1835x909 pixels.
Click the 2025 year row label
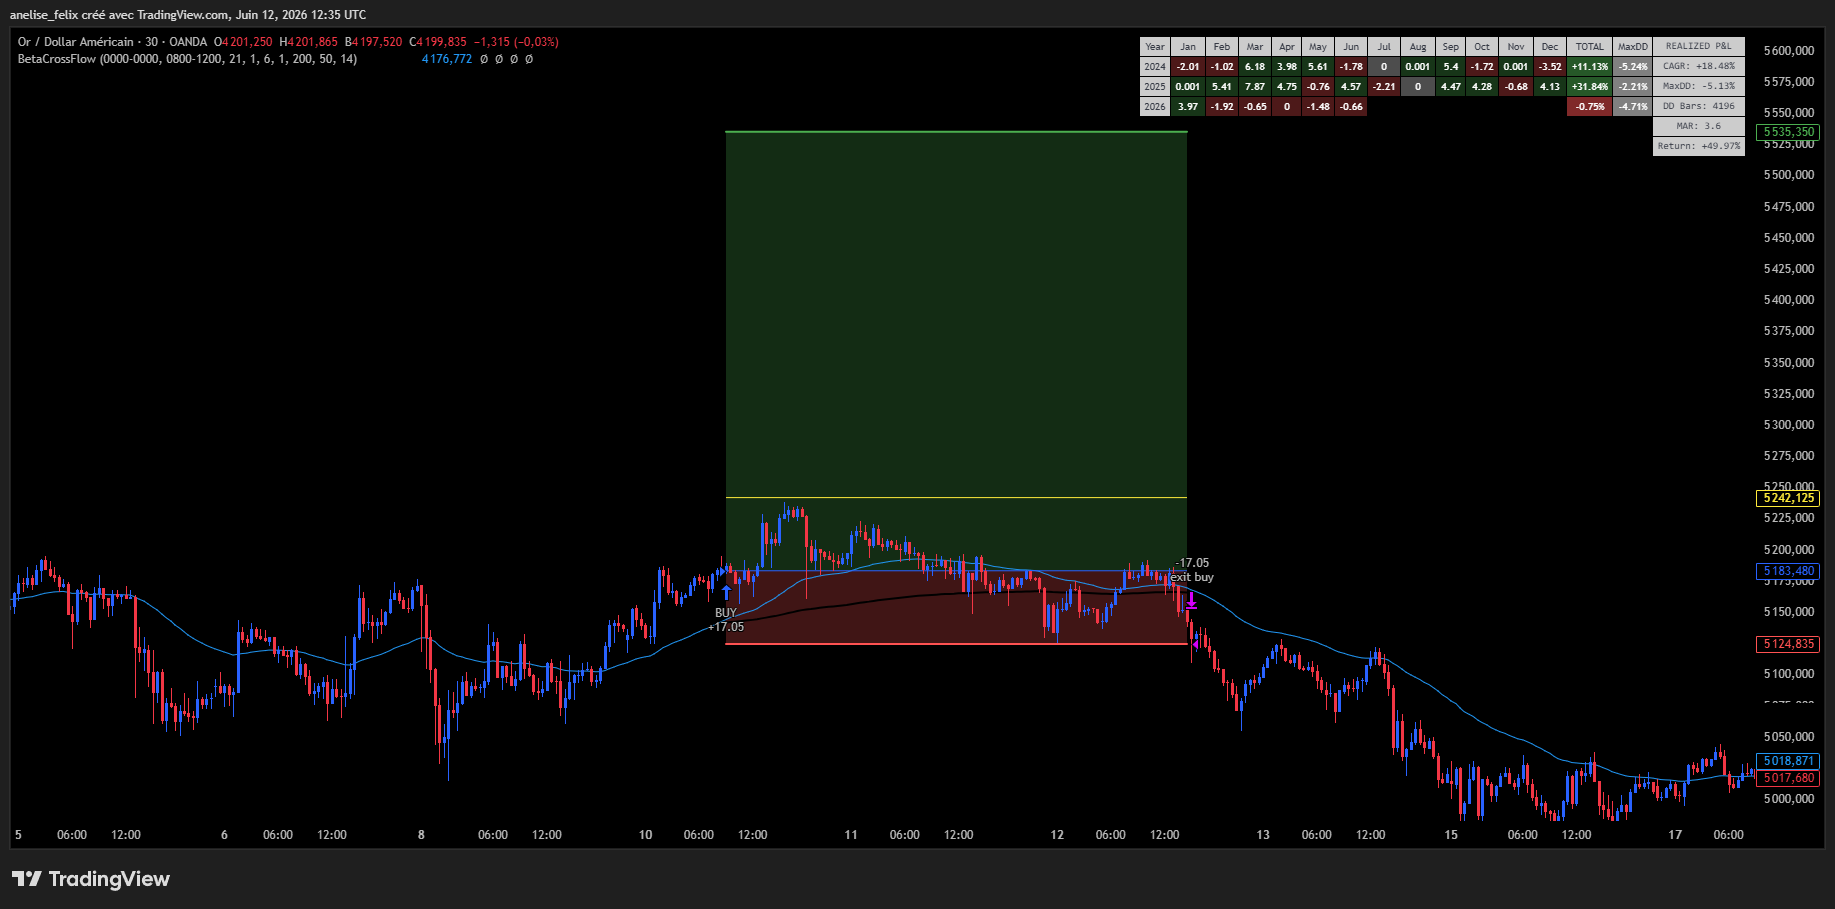(1155, 87)
